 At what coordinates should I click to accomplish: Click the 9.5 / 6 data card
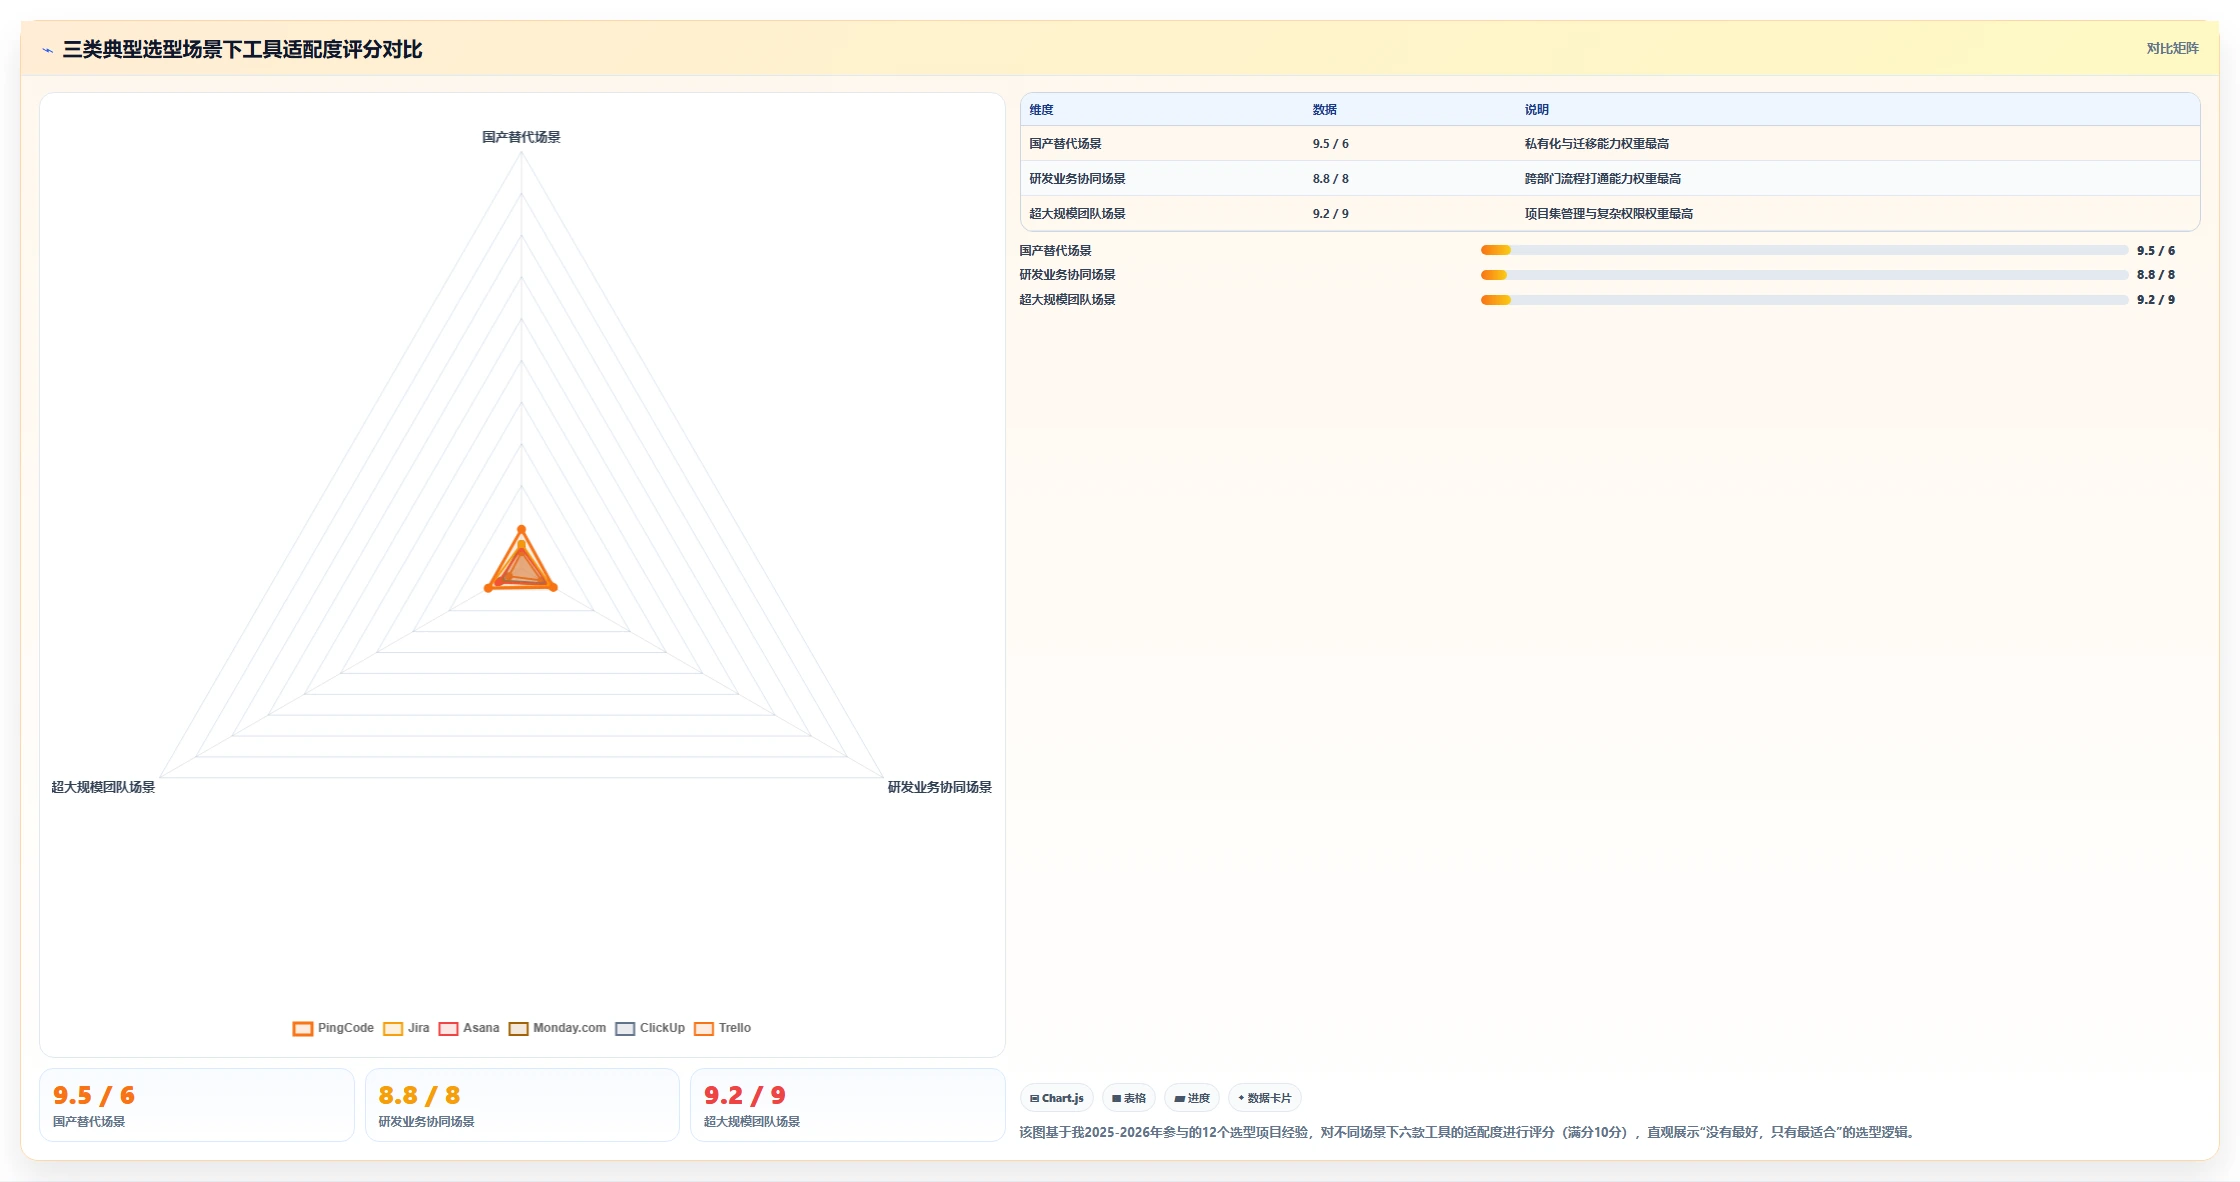197,1105
